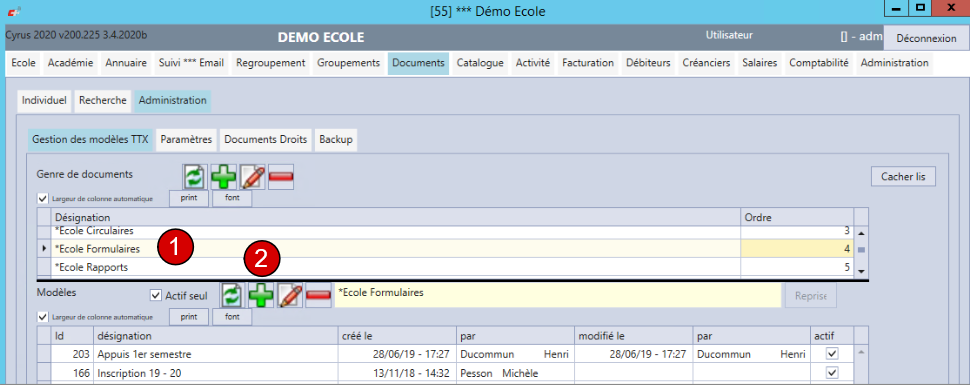The height and width of the screenshot is (385, 970).
Task: Click row selector arrow beside Ecole Formulaires
Action: 45,249
